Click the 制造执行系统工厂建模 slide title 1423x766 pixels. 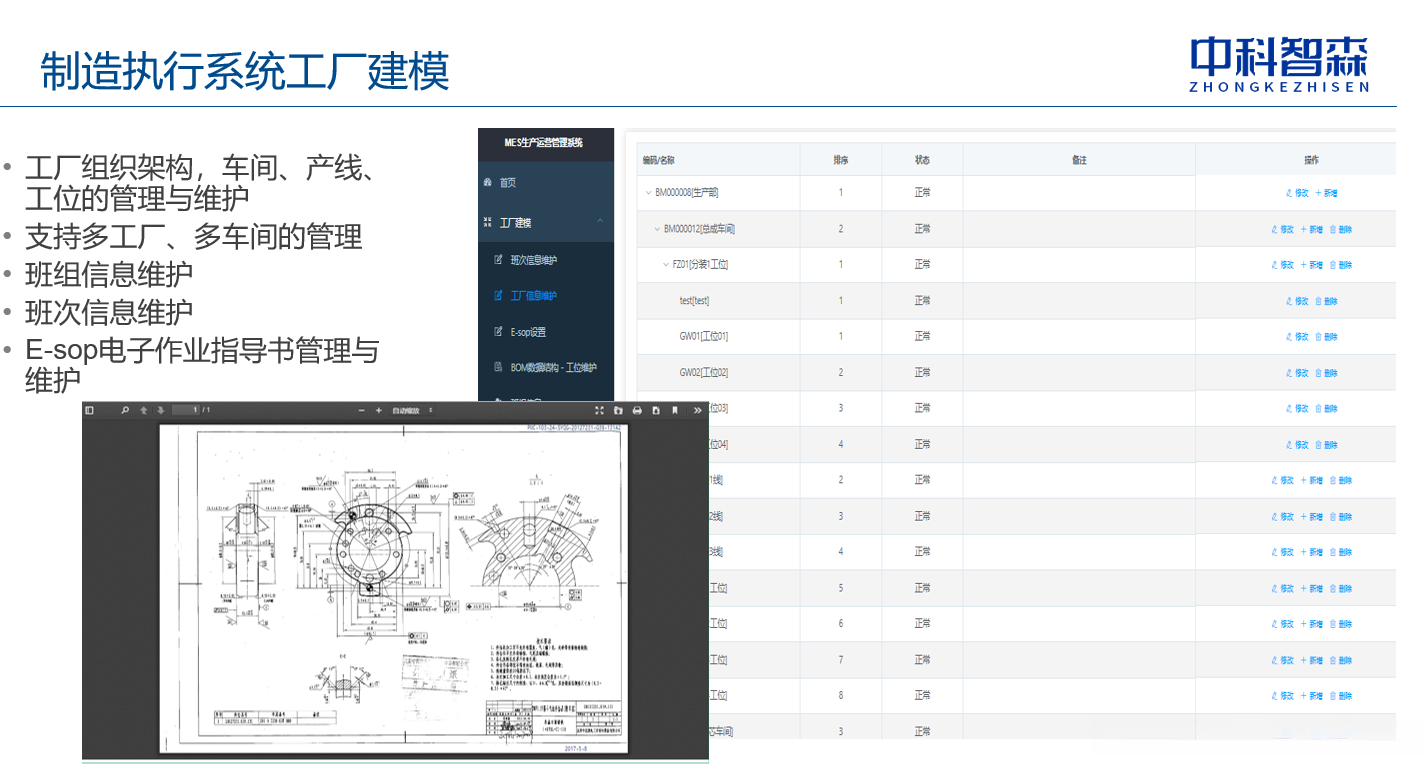(x=245, y=71)
